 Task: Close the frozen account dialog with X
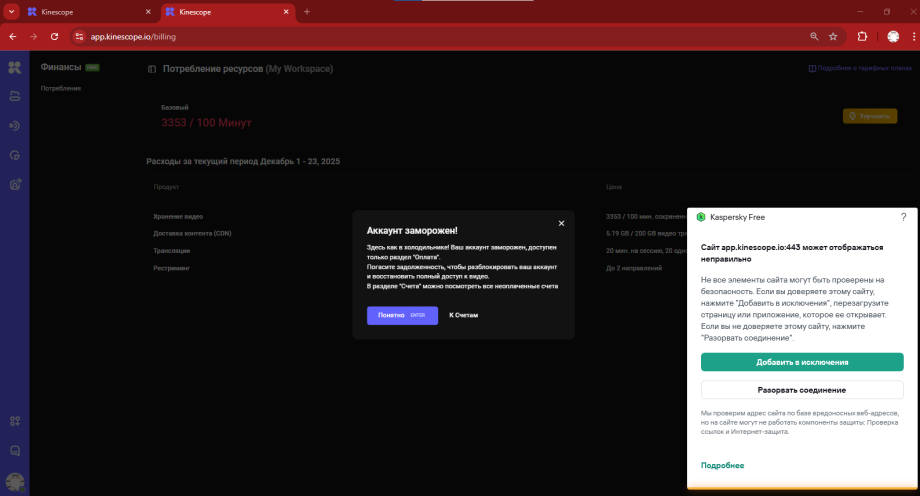point(561,223)
